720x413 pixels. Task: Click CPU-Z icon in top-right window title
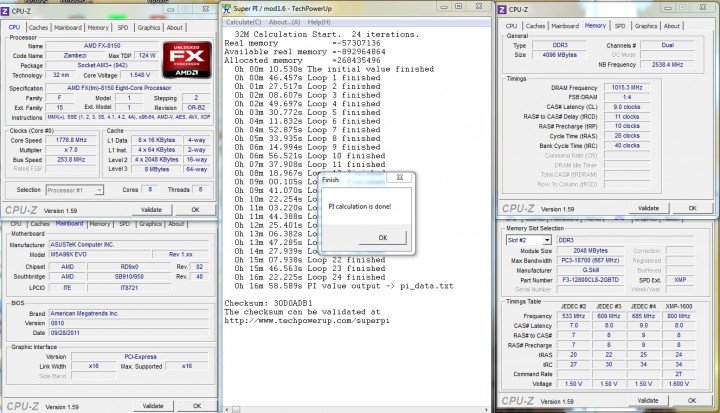(502, 9)
